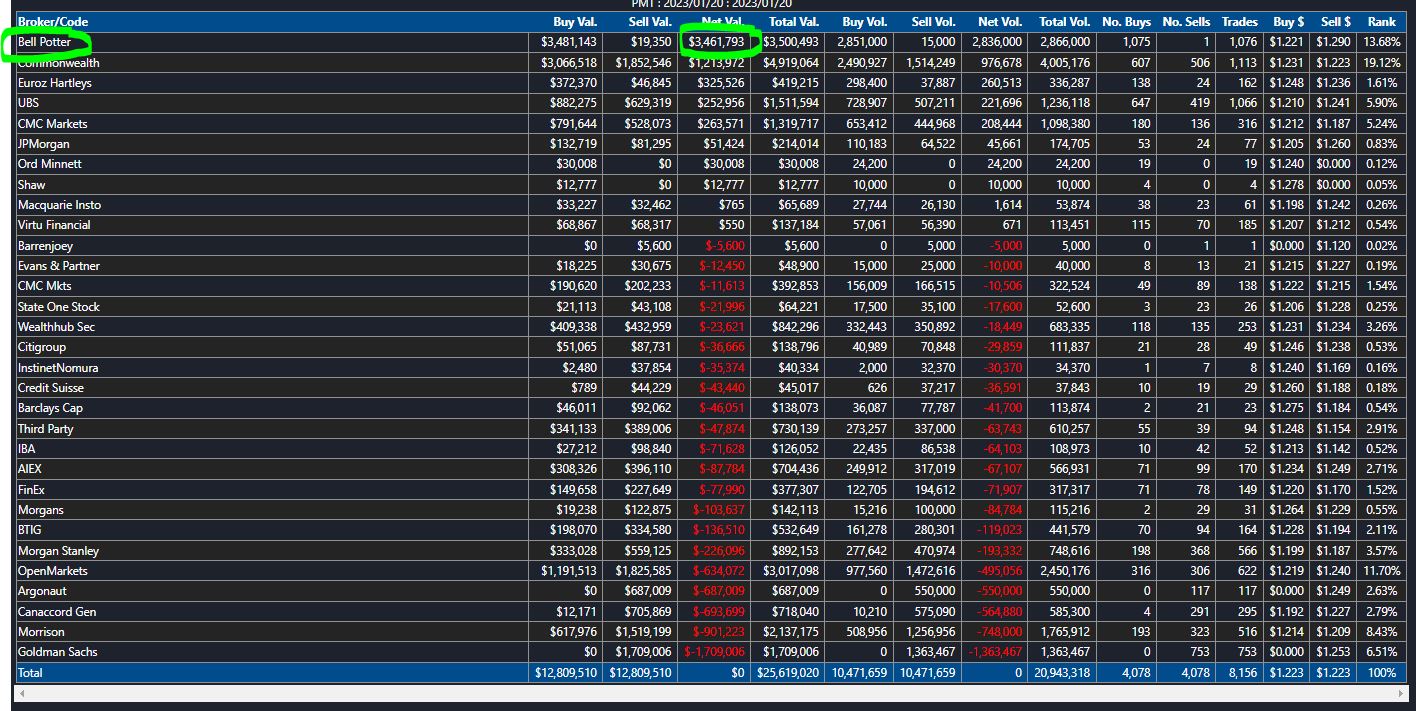Select the Third Party broker name
1416x711 pixels.
coord(46,429)
